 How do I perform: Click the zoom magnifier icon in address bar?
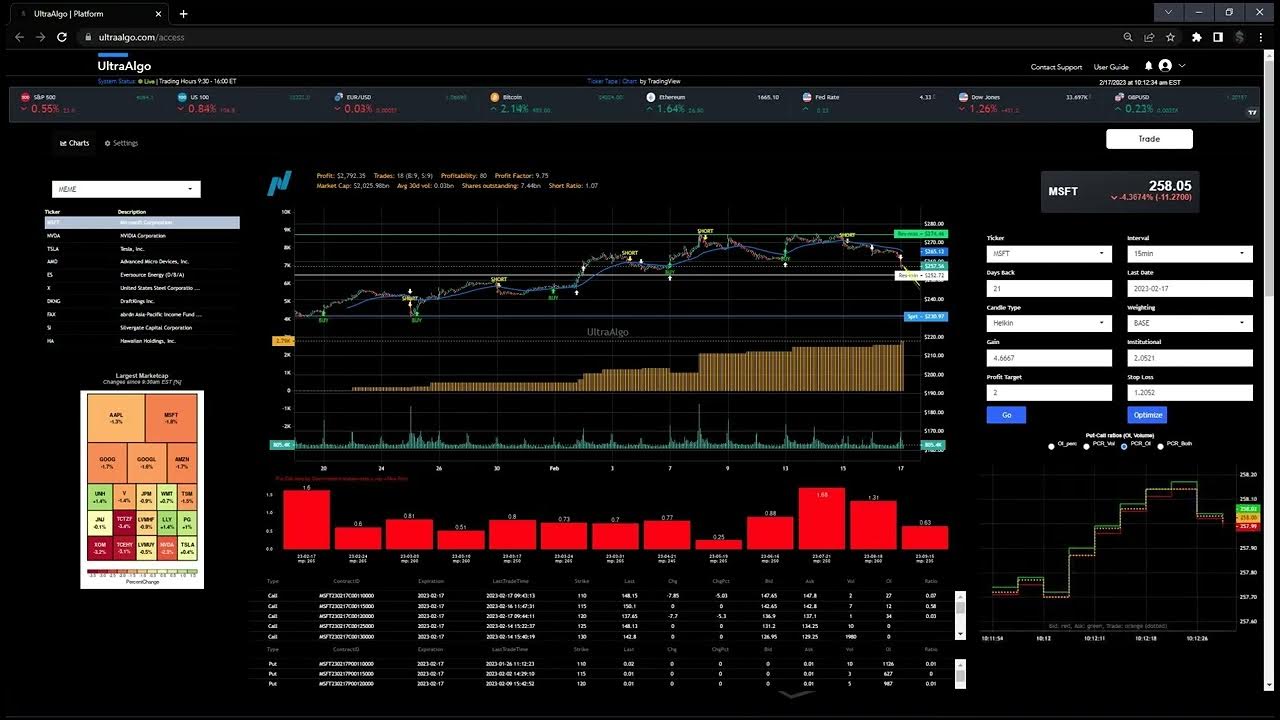point(1128,37)
